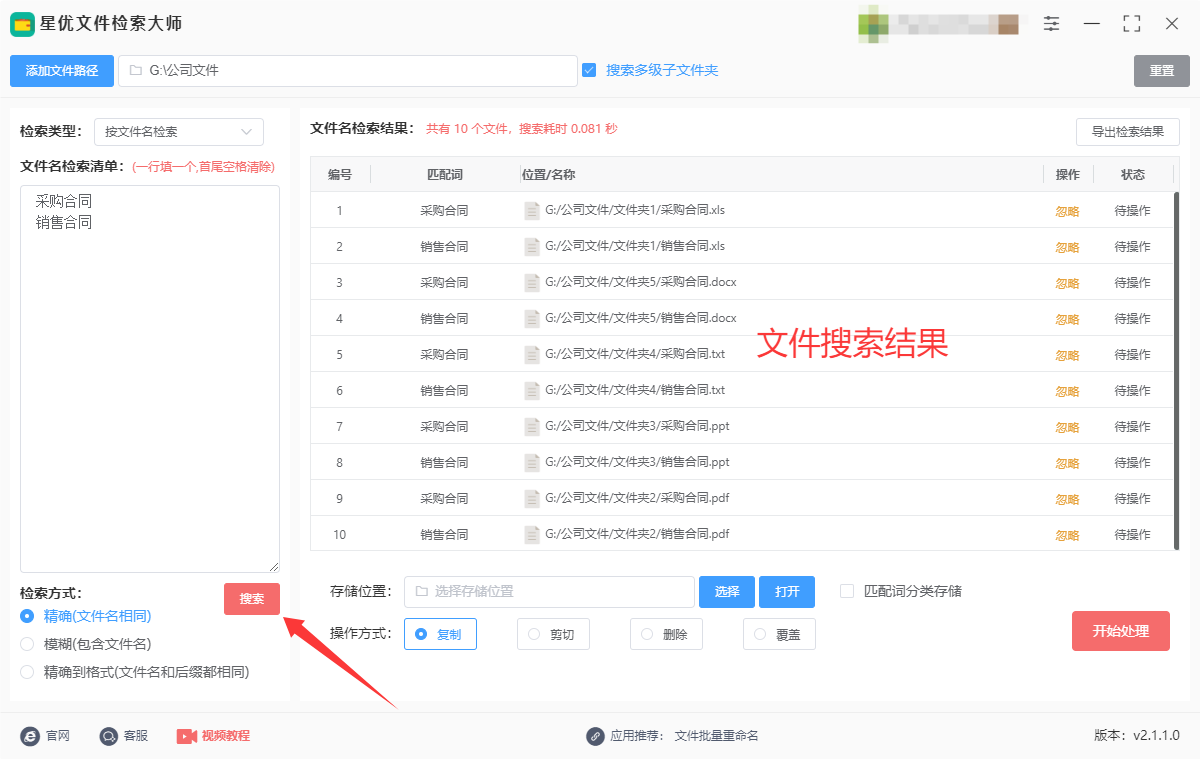Click the folder icon in the path field
The image size is (1200, 760).
pyautogui.click(x=135, y=71)
